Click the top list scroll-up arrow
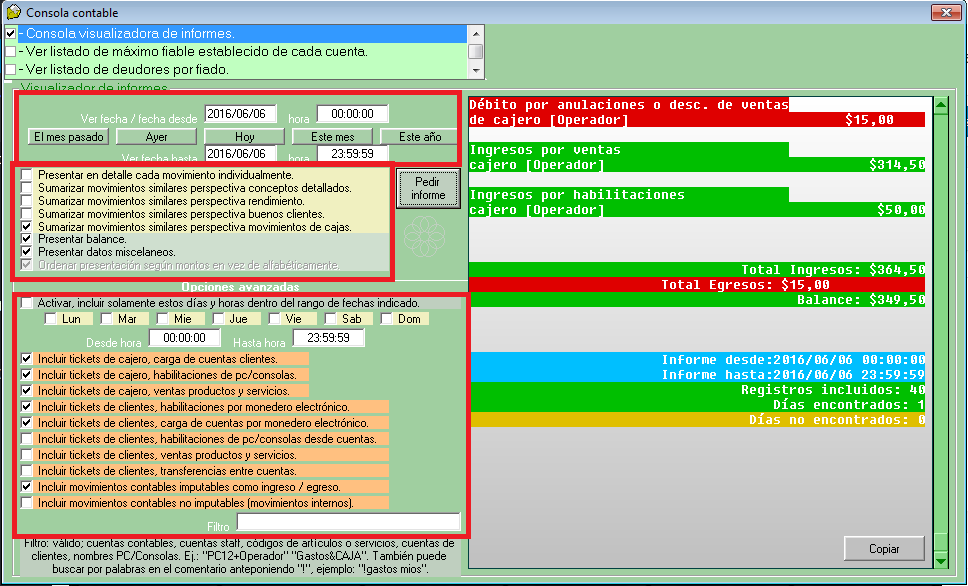 (x=475, y=33)
